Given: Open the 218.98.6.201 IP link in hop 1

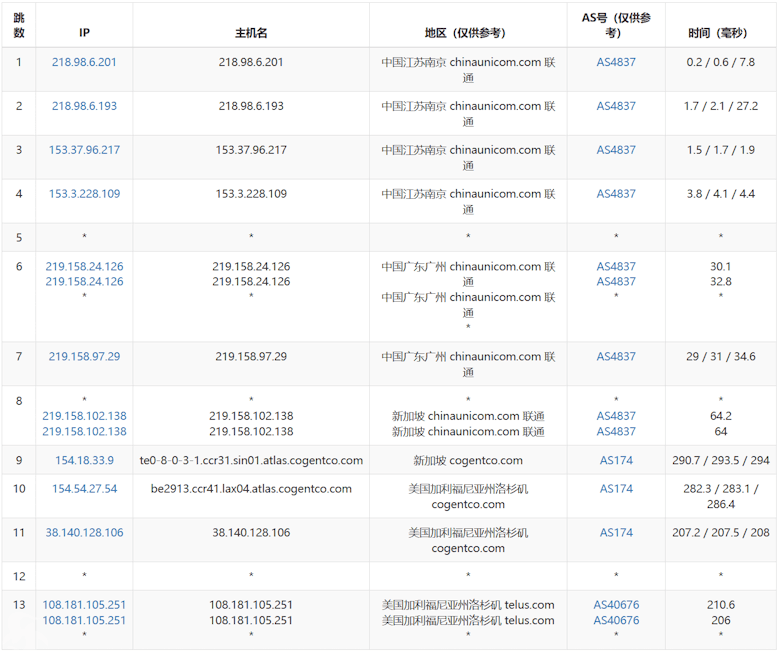Looking at the screenshot, I should pyautogui.click(x=84, y=62).
